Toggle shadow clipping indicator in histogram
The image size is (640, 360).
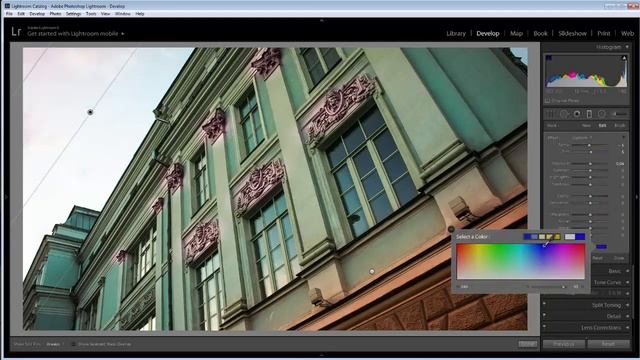pyautogui.click(x=549, y=58)
